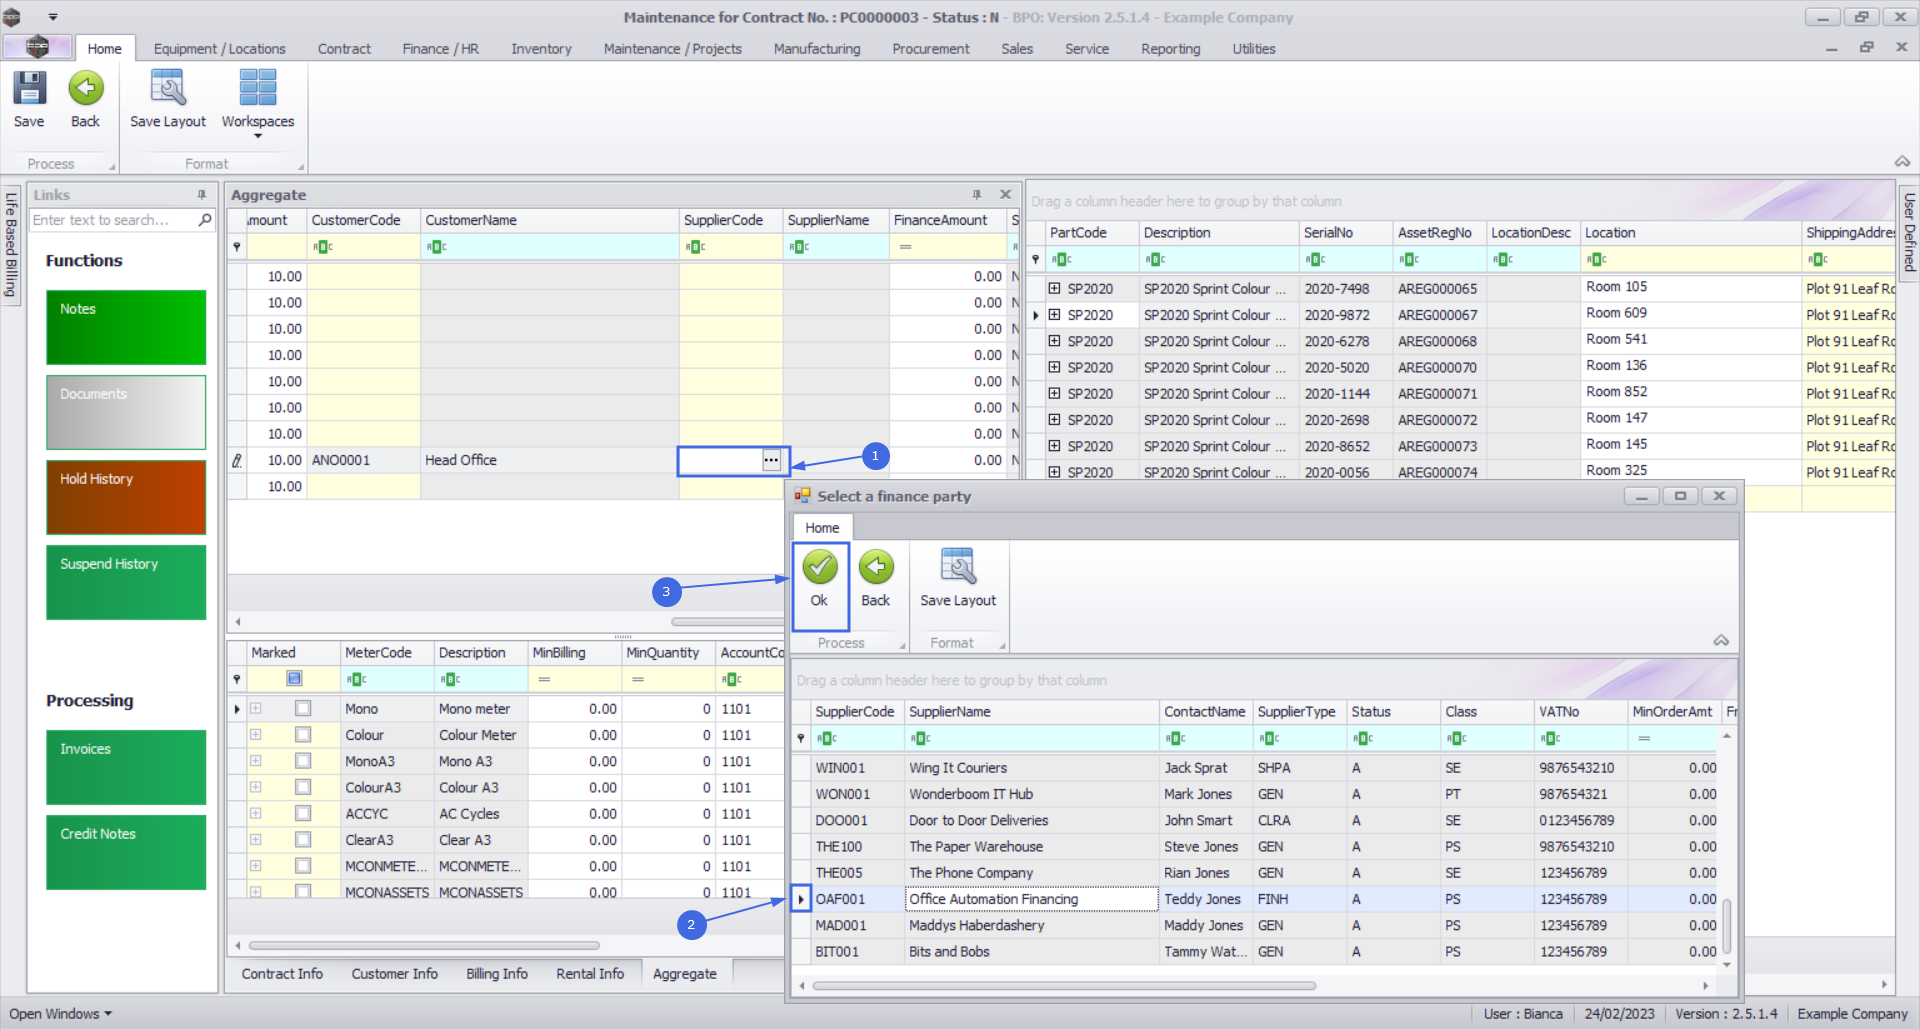Click SupplierName filter icon in dialog grid

pyautogui.click(x=920, y=739)
